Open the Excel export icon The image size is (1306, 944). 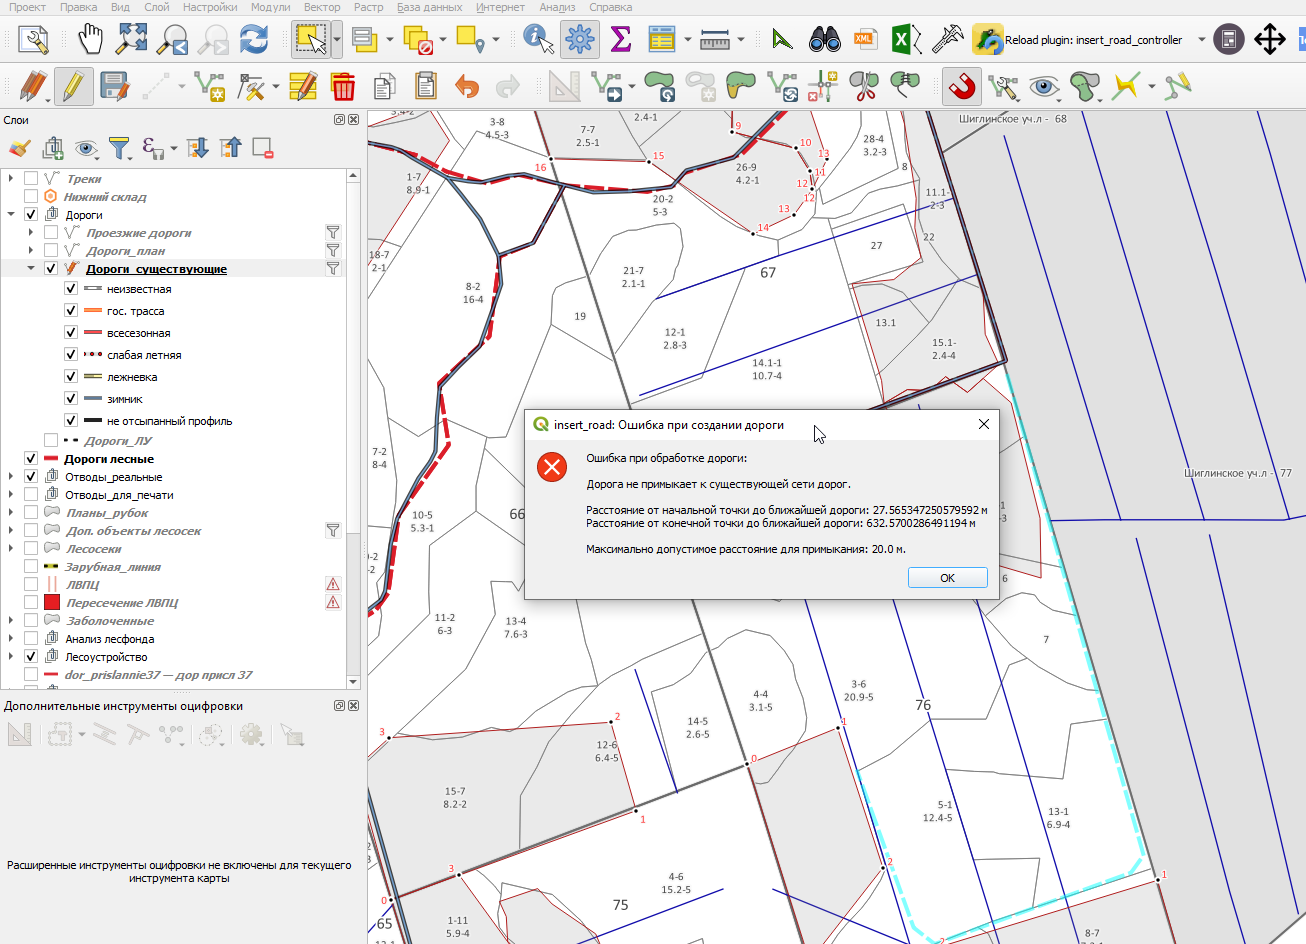coord(905,40)
